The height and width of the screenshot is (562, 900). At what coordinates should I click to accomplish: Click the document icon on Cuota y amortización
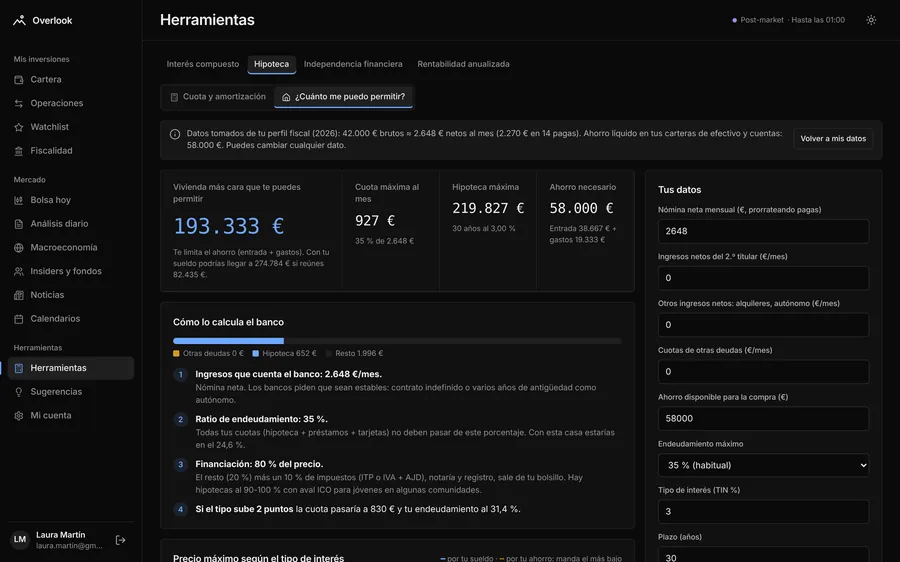tap(174, 97)
